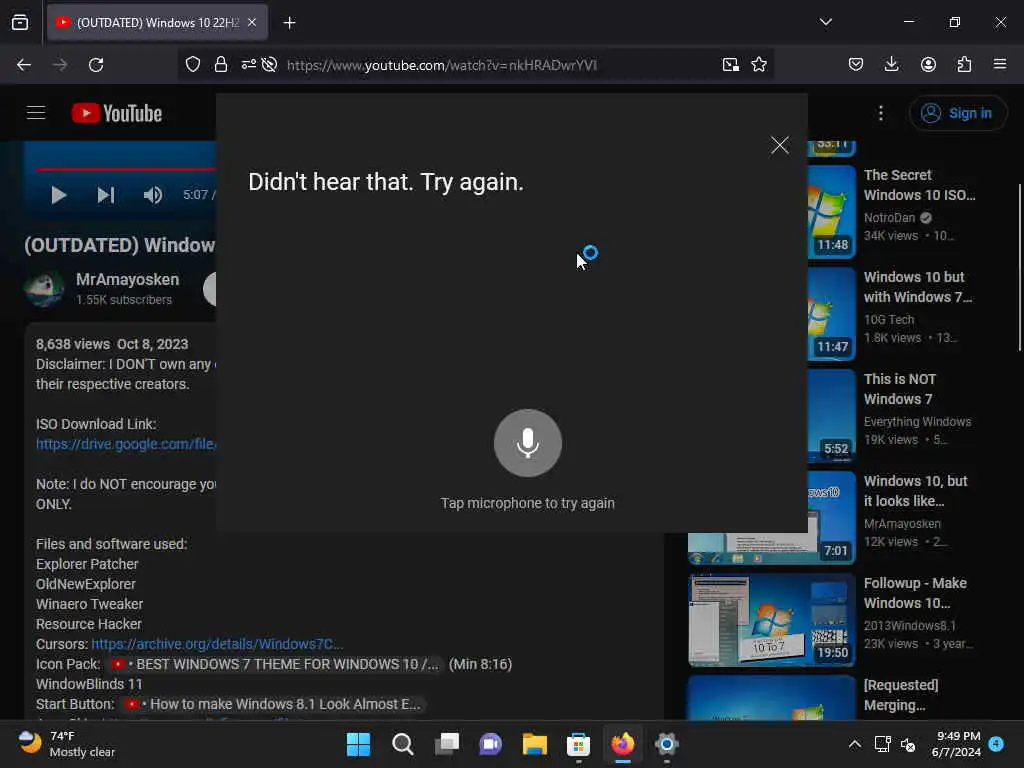Viewport: 1024px width, 768px height.
Task: Open Microsoft Store from taskbar
Action: 579,744
